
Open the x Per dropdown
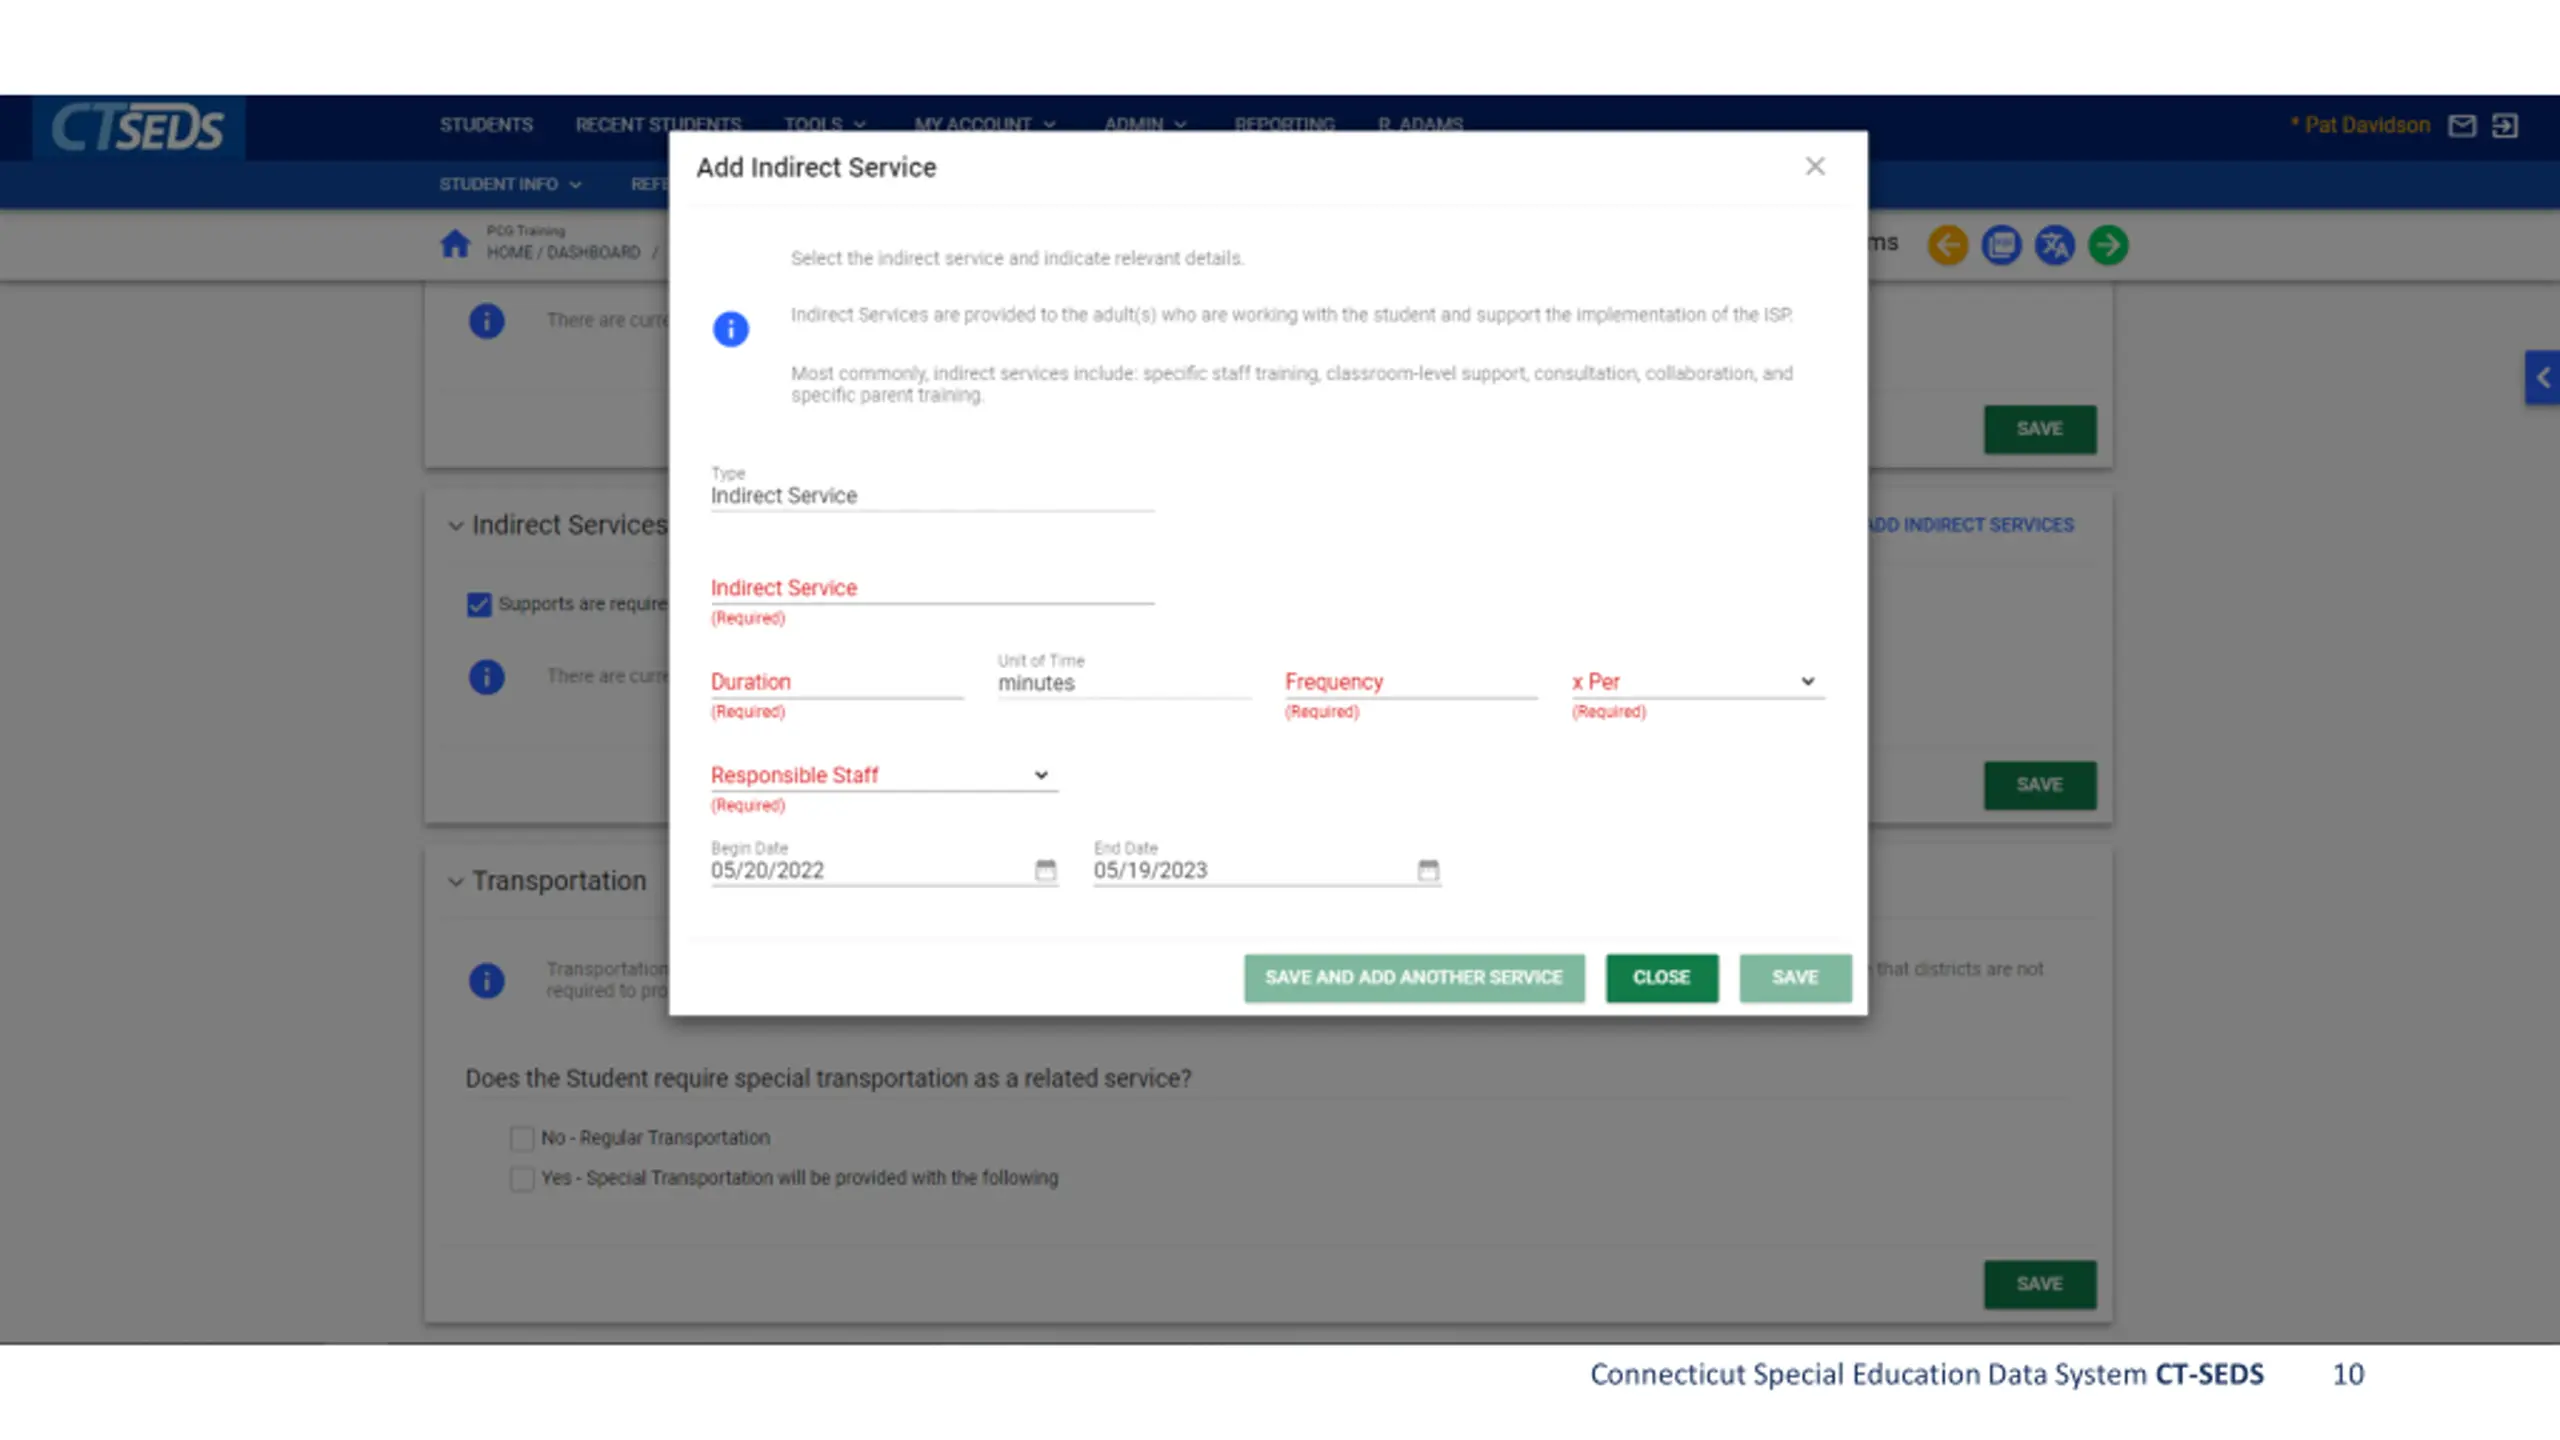coord(1697,682)
